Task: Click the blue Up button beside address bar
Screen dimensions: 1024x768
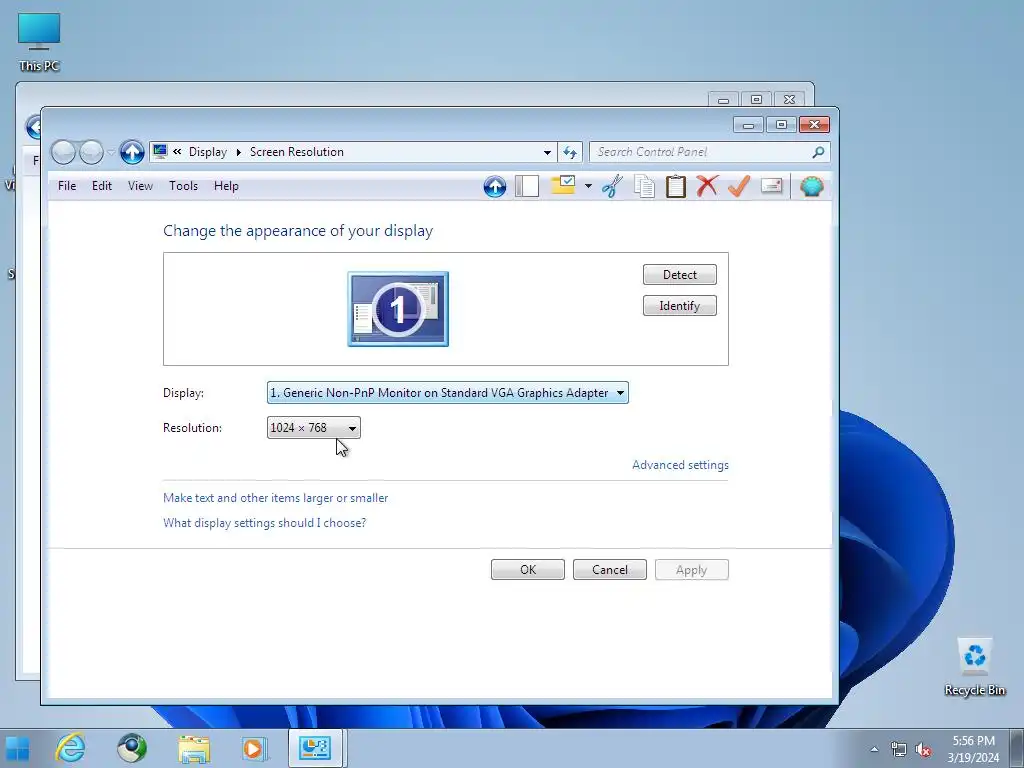Action: click(132, 152)
